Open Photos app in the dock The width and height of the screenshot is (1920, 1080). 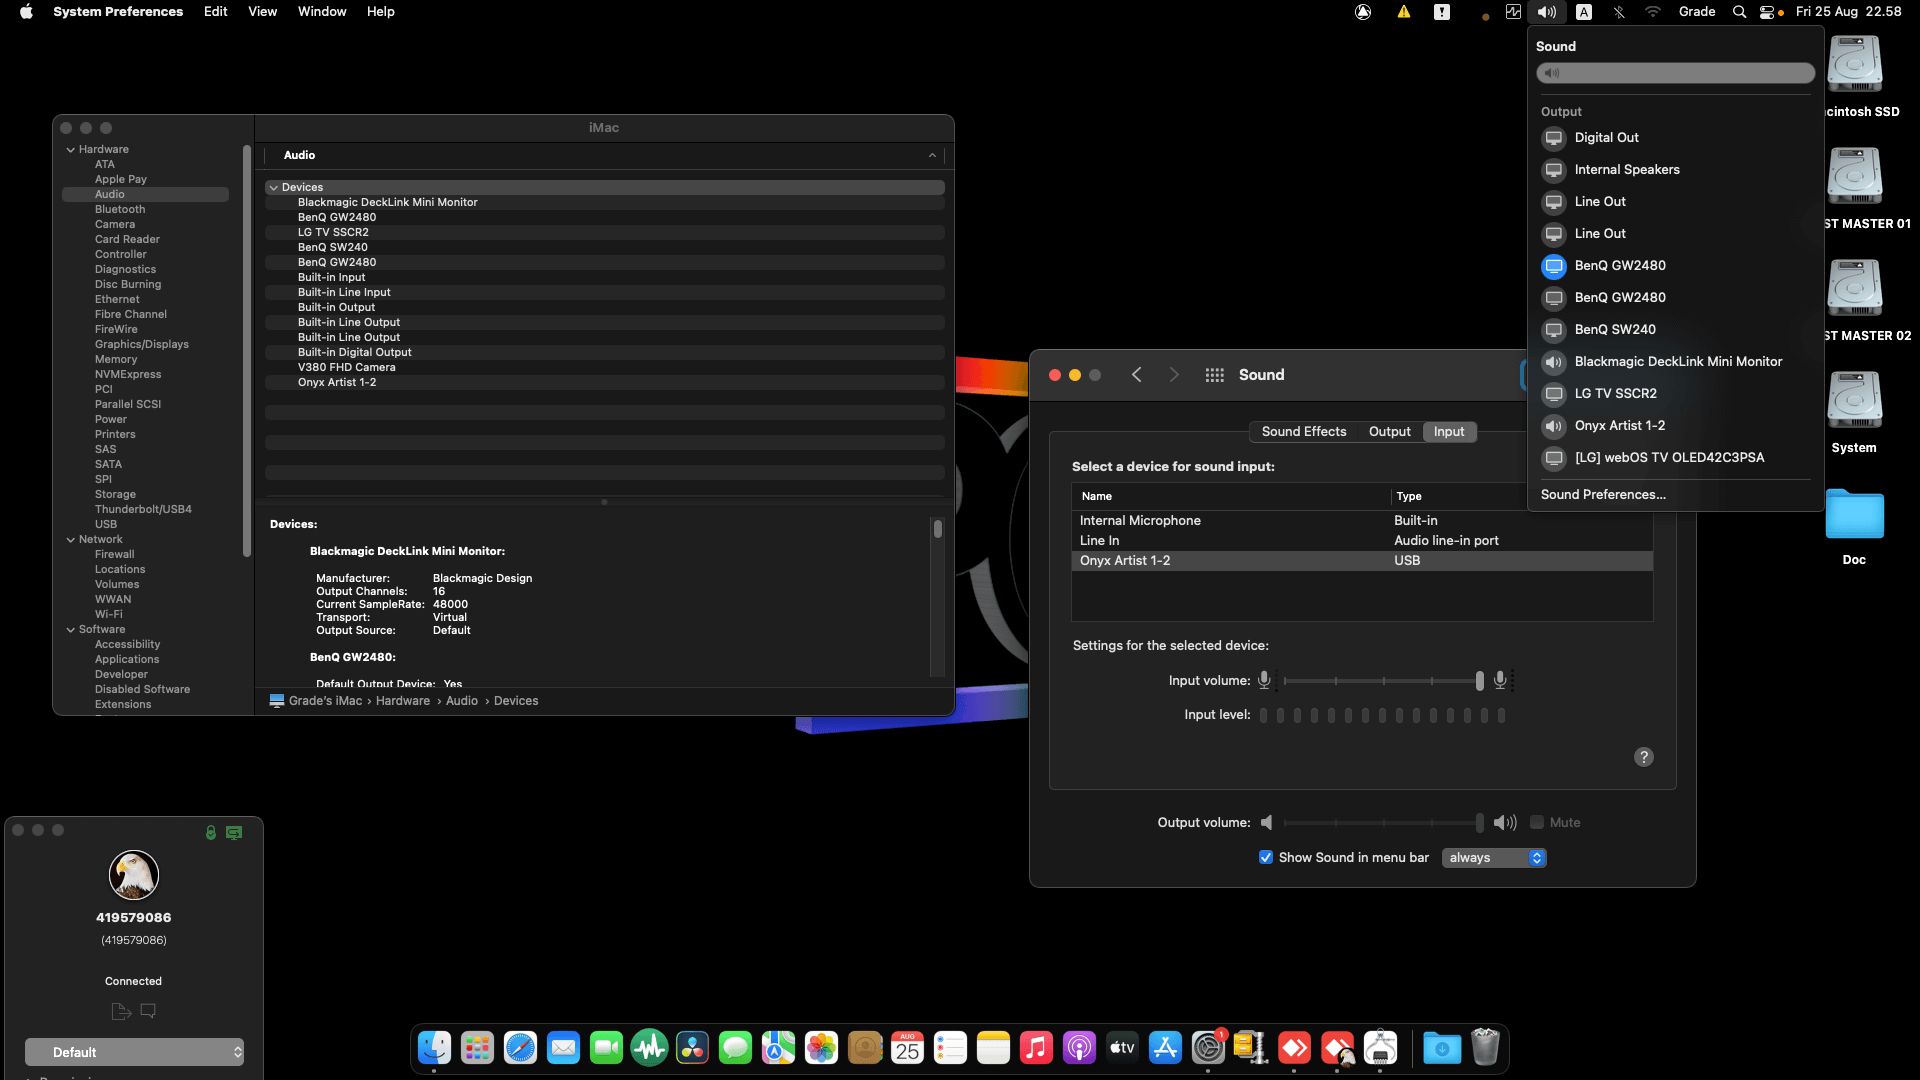[821, 1048]
